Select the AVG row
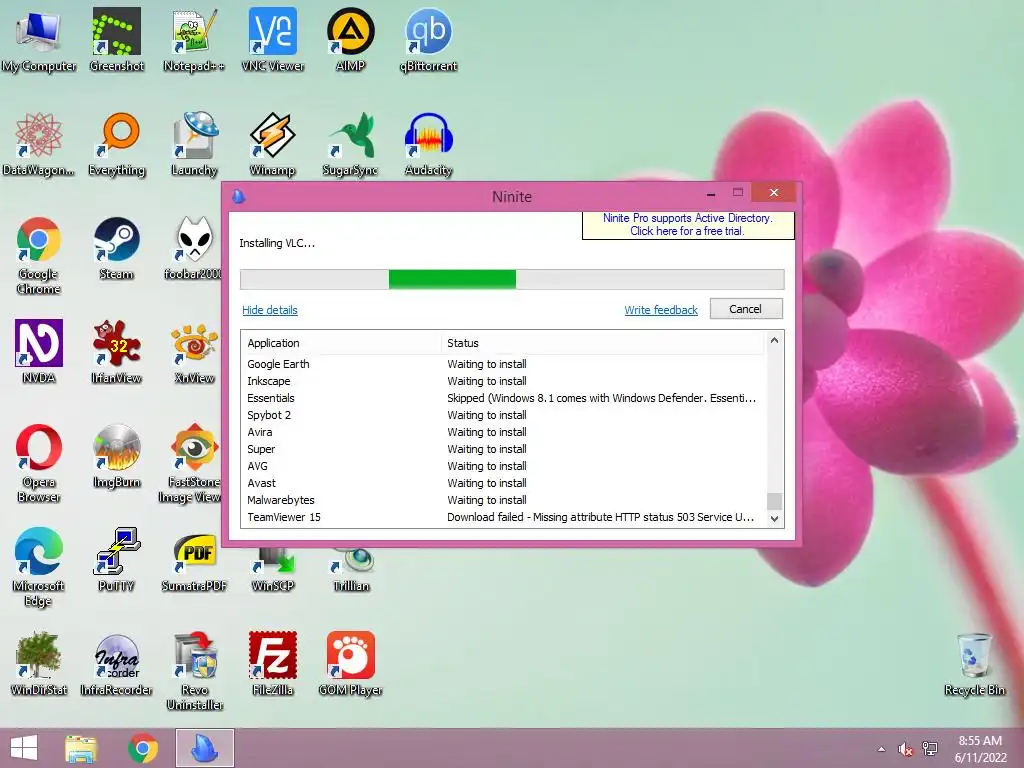Screen dimensions: 1024x768 [x=503, y=466]
